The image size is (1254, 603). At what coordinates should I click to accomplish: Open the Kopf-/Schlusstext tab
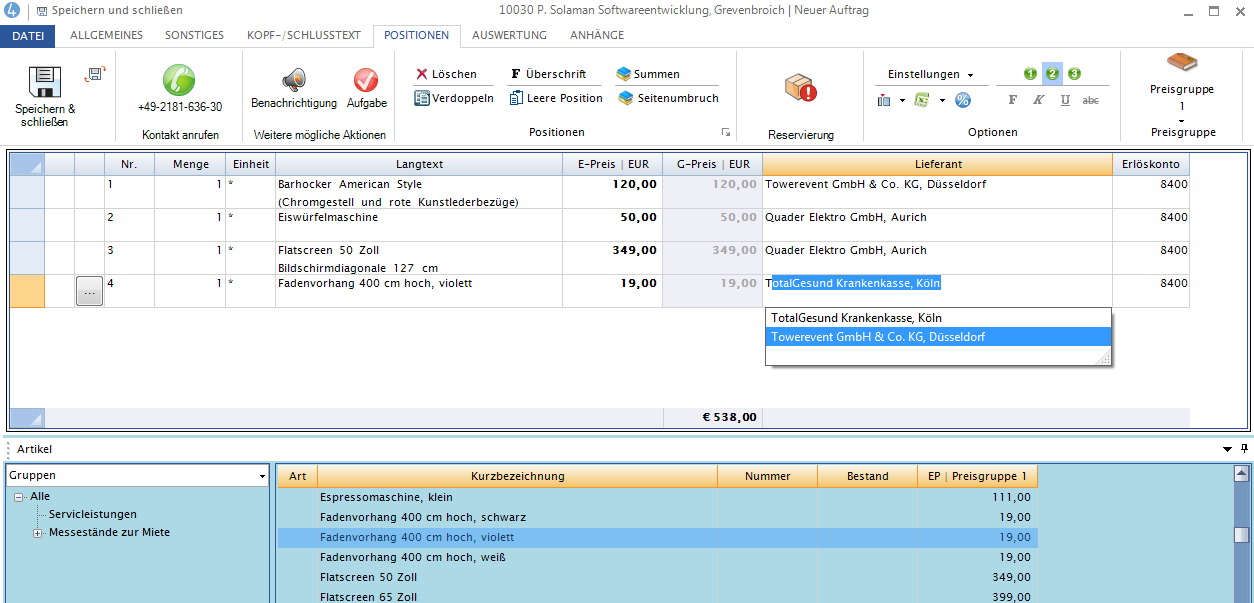[x=303, y=35]
